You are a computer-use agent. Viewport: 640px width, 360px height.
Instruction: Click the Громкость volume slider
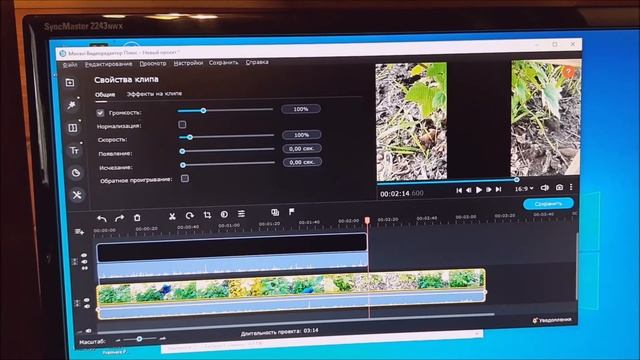pos(225,110)
